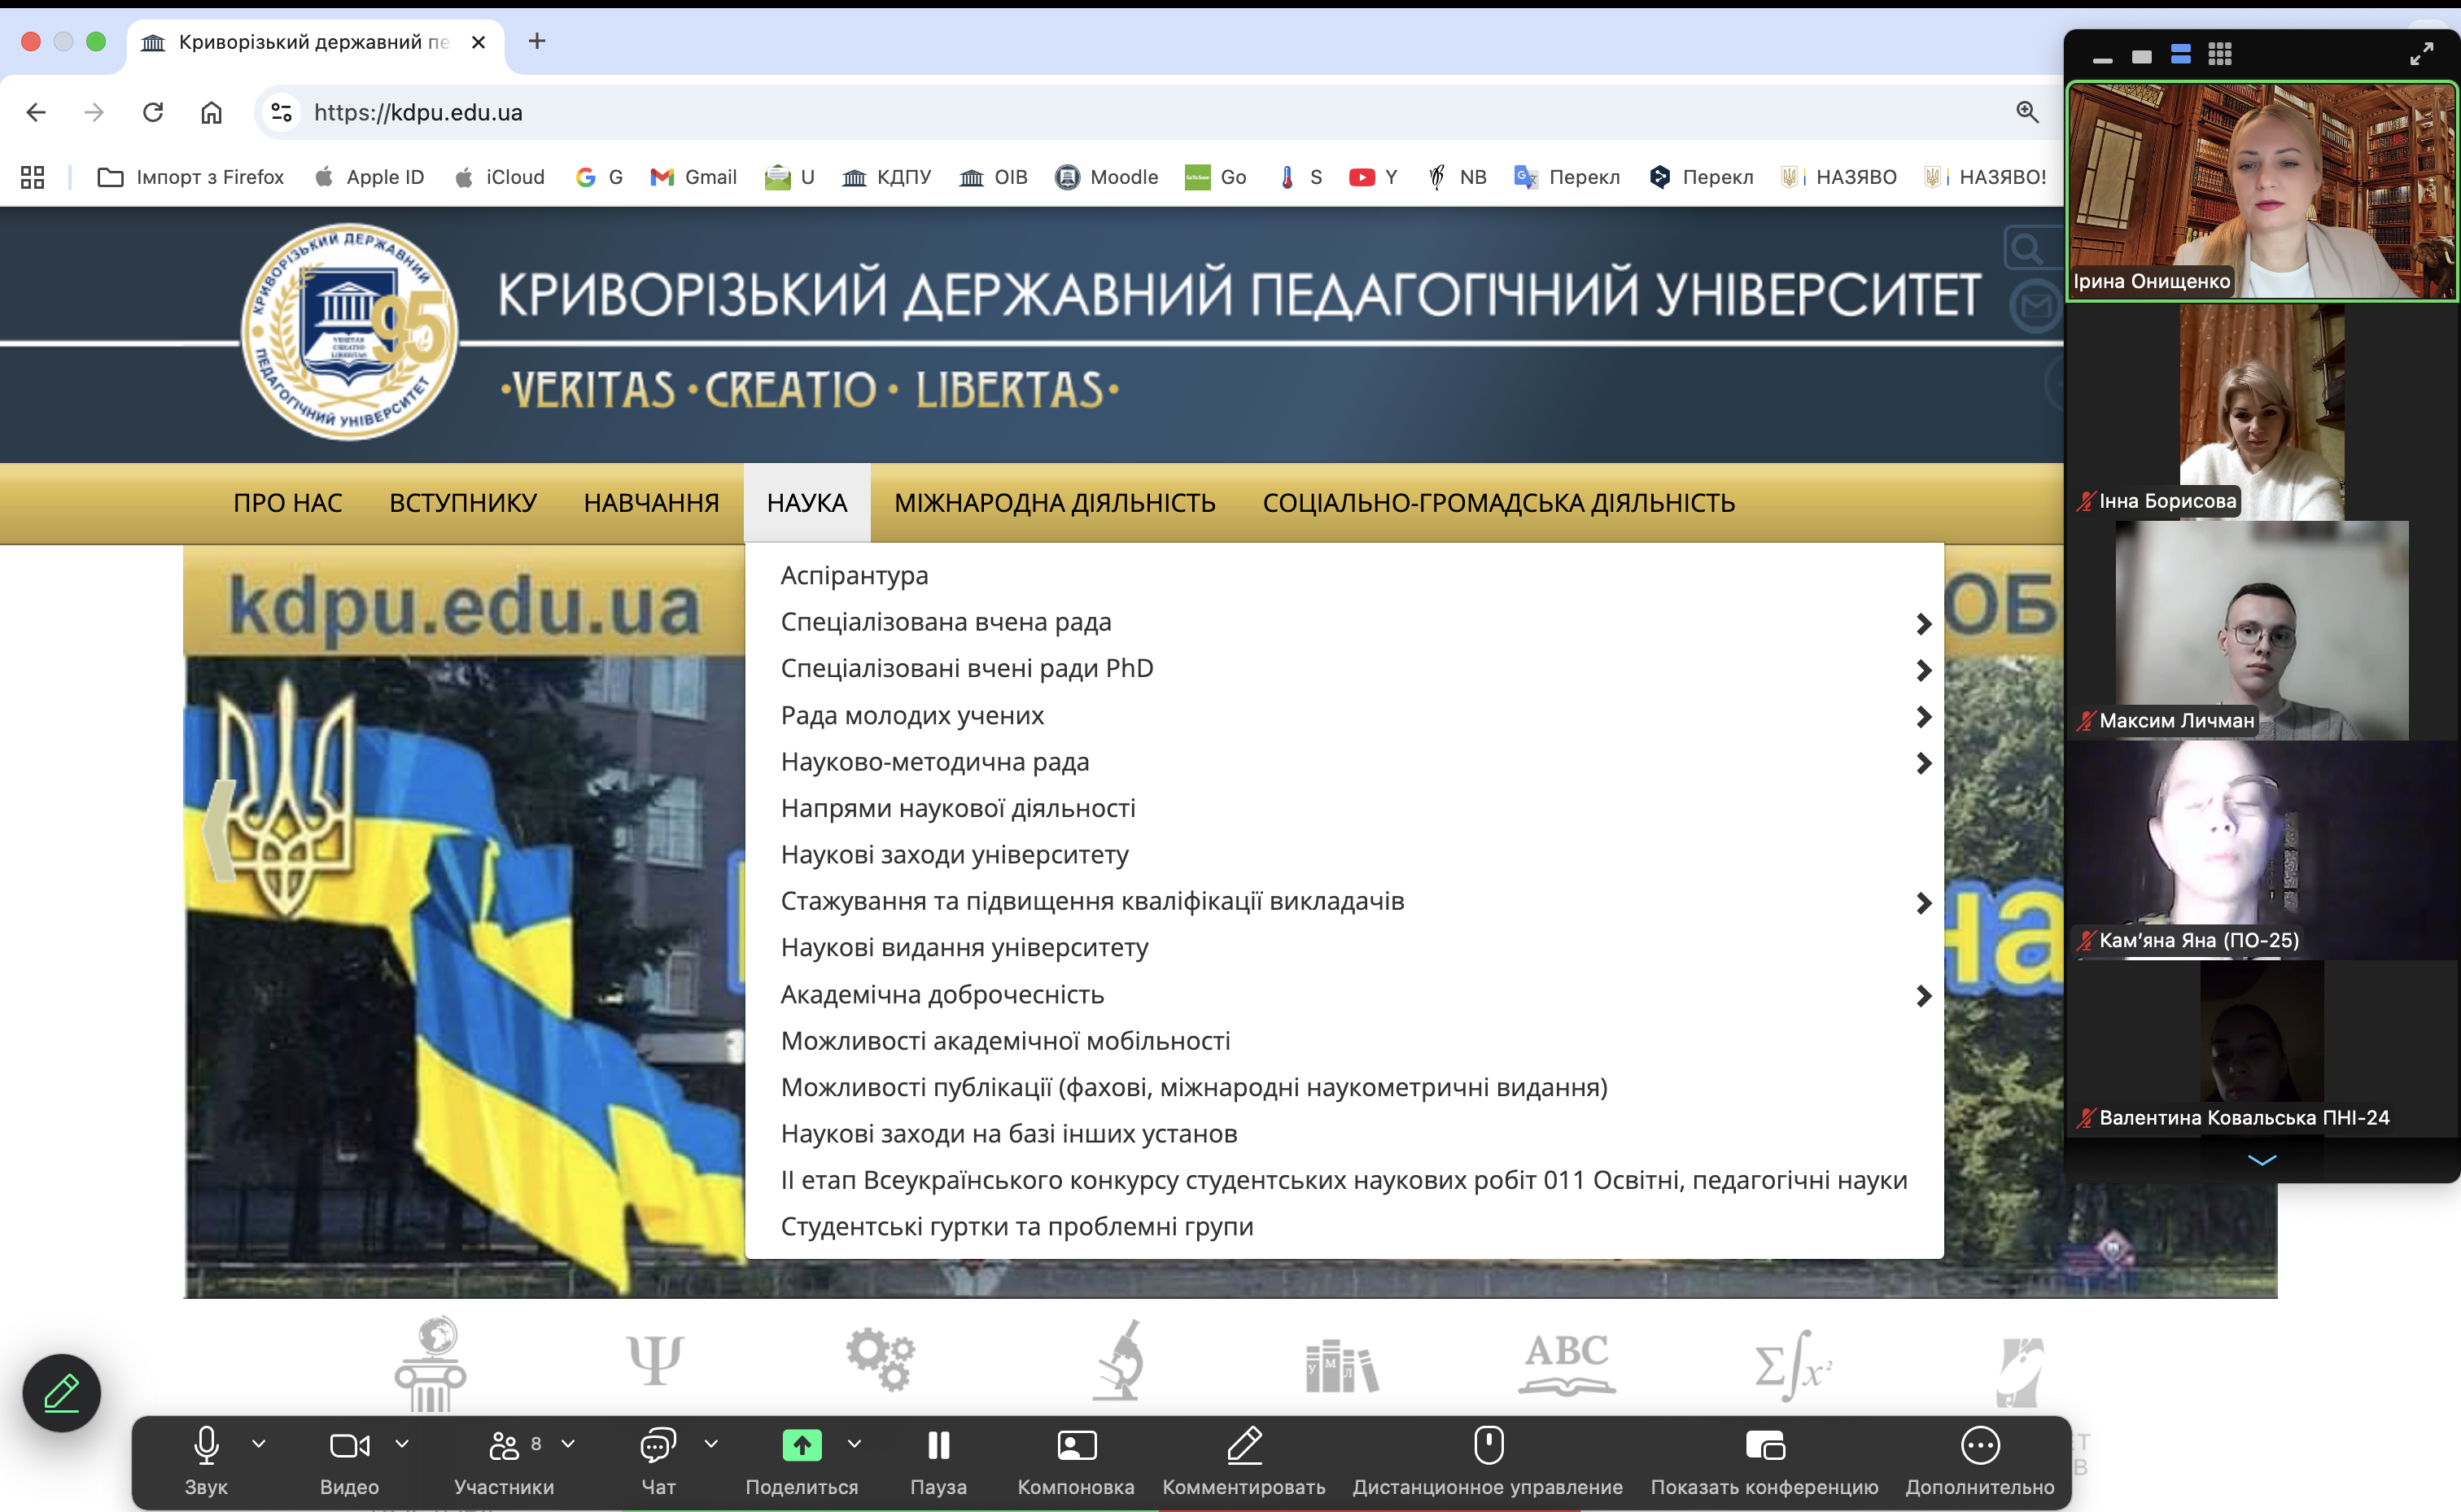Open the Чат chat icon
Image resolution: width=2461 pixels, height=1512 pixels.
658,1446
